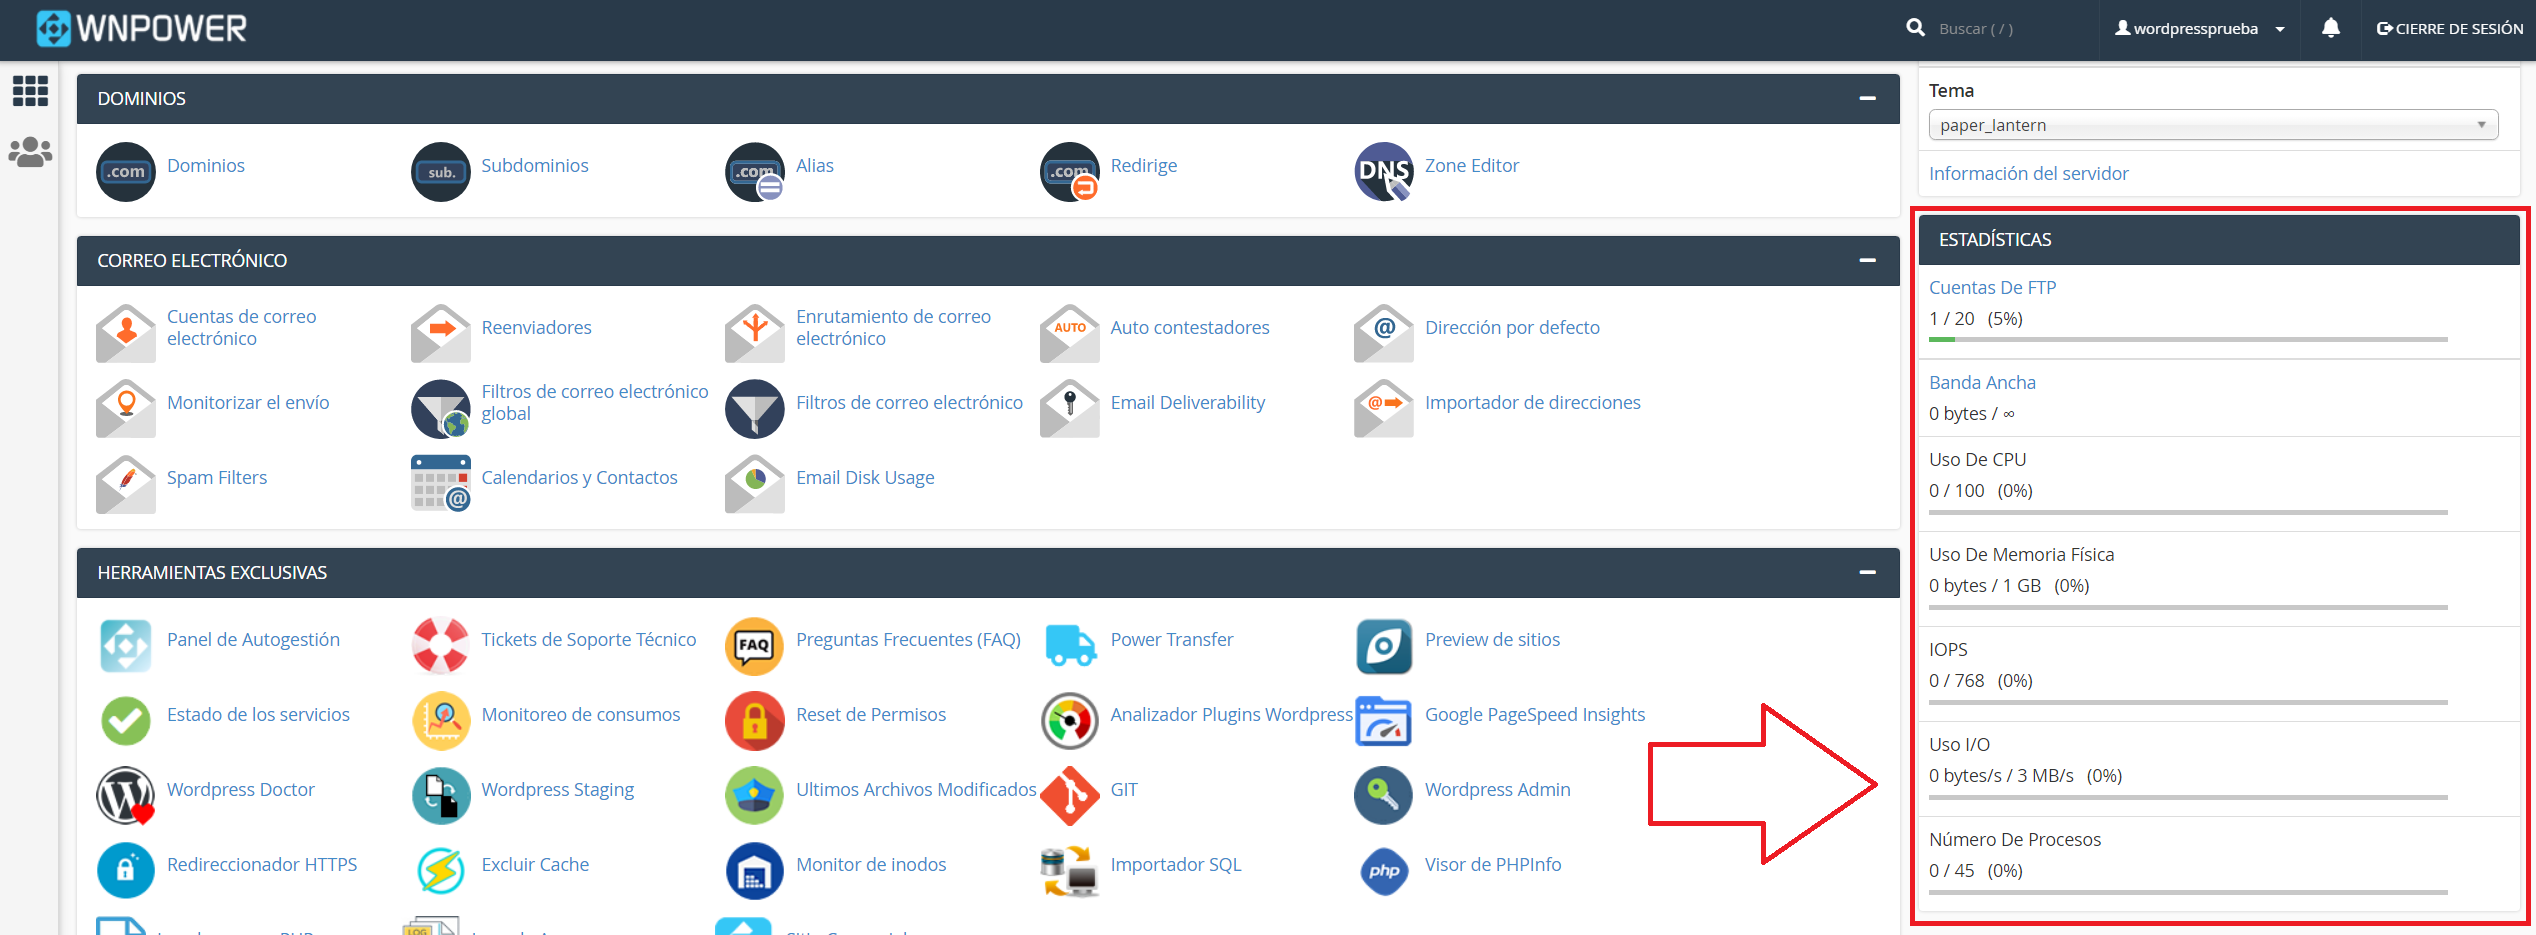Click the Uso De CPU usage bar
This screenshot has width=2536, height=935.
coord(2188,512)
